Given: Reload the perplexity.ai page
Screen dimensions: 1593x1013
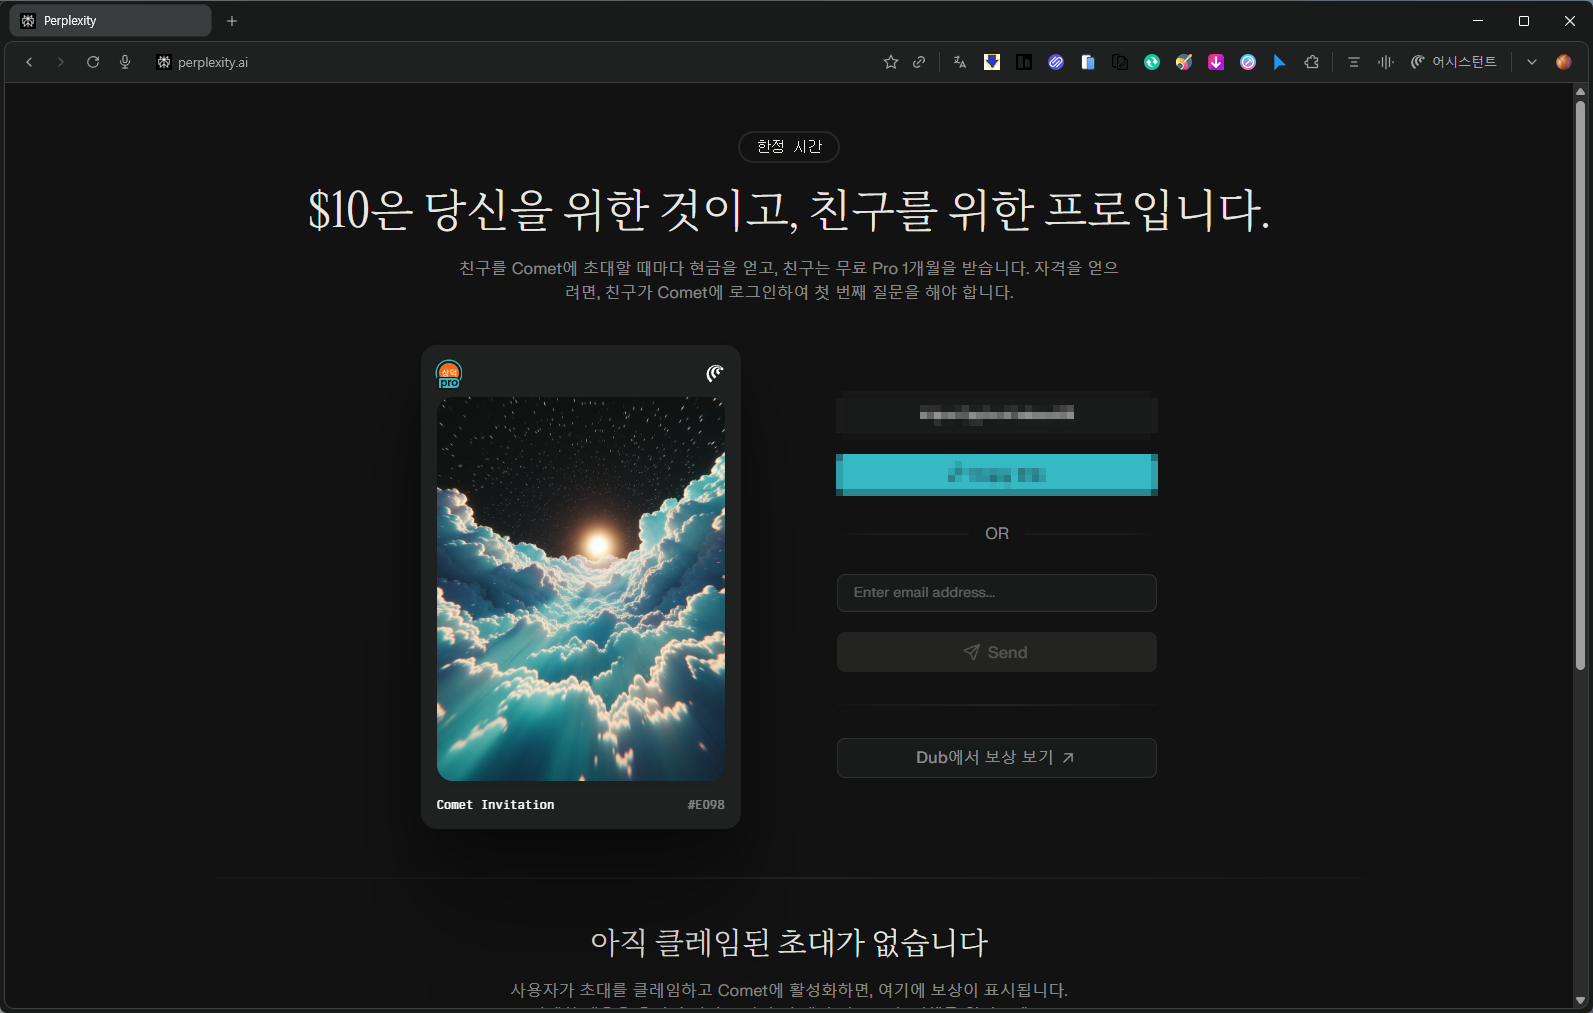Looking at the screenshot, I should tap(93, 62).
